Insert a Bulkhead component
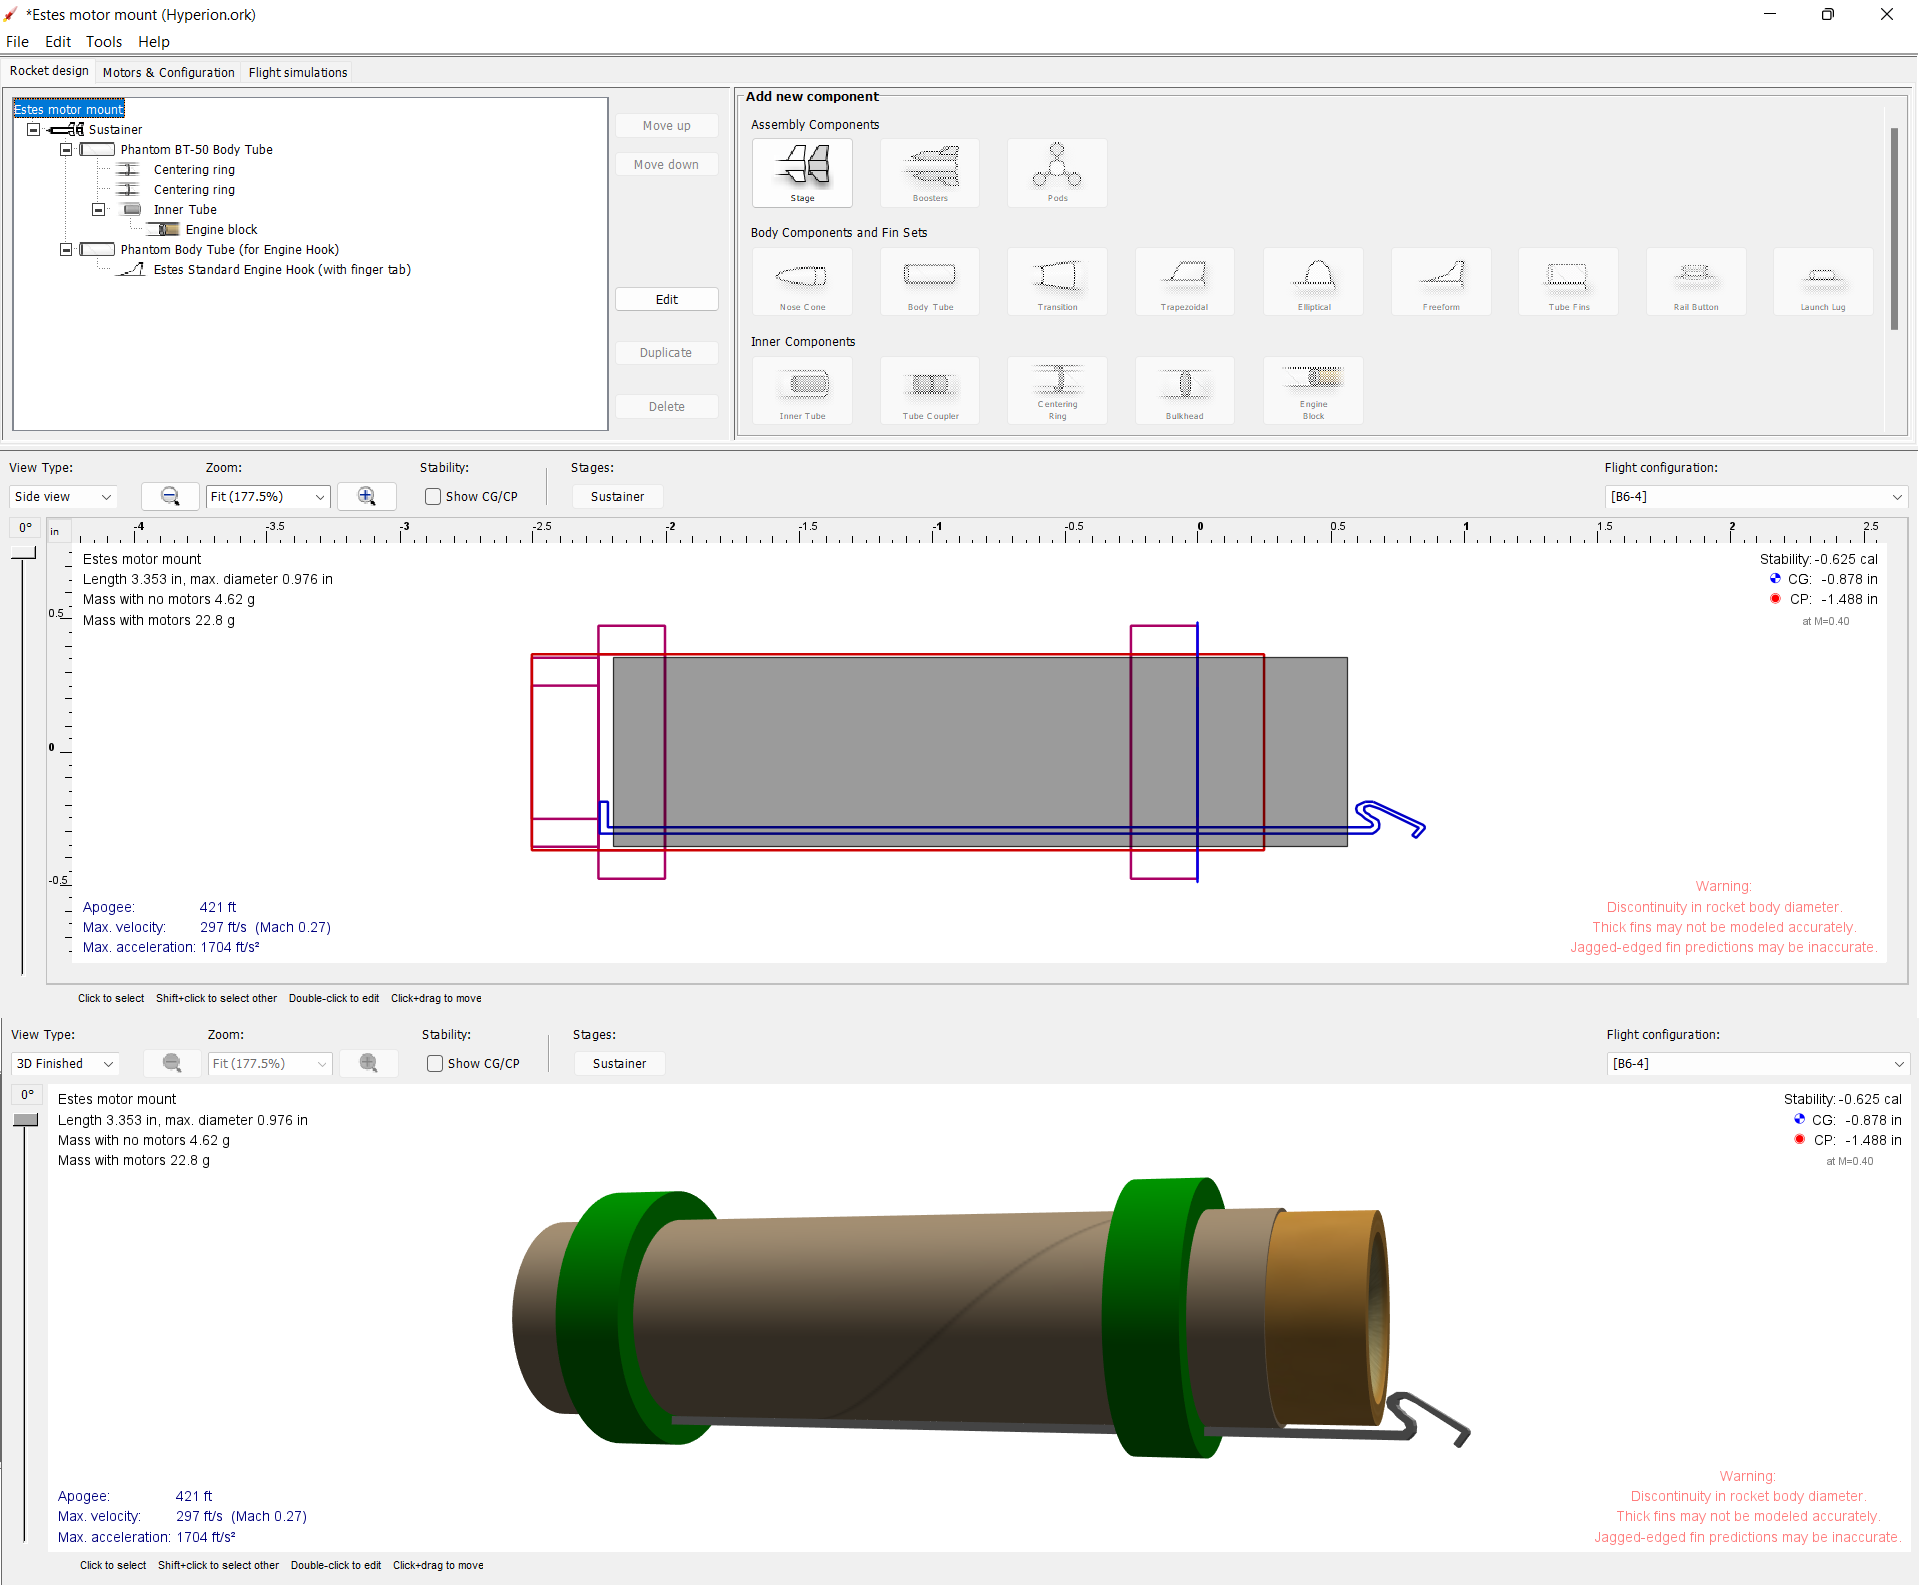This screenshot has width=1920, height=1586. 1184,390
